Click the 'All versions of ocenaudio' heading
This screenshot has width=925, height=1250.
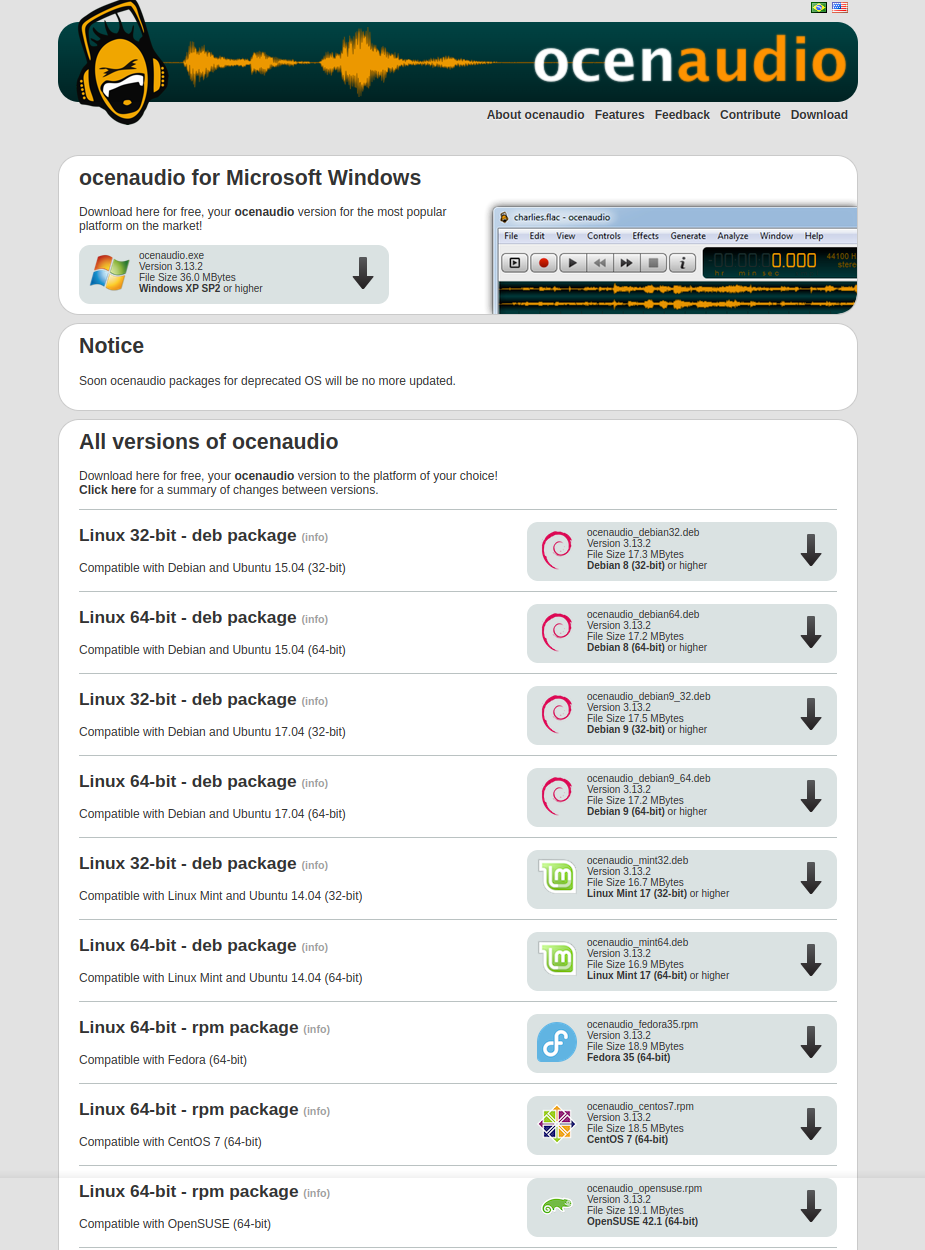pyautogui.click(x=209, y=442)
